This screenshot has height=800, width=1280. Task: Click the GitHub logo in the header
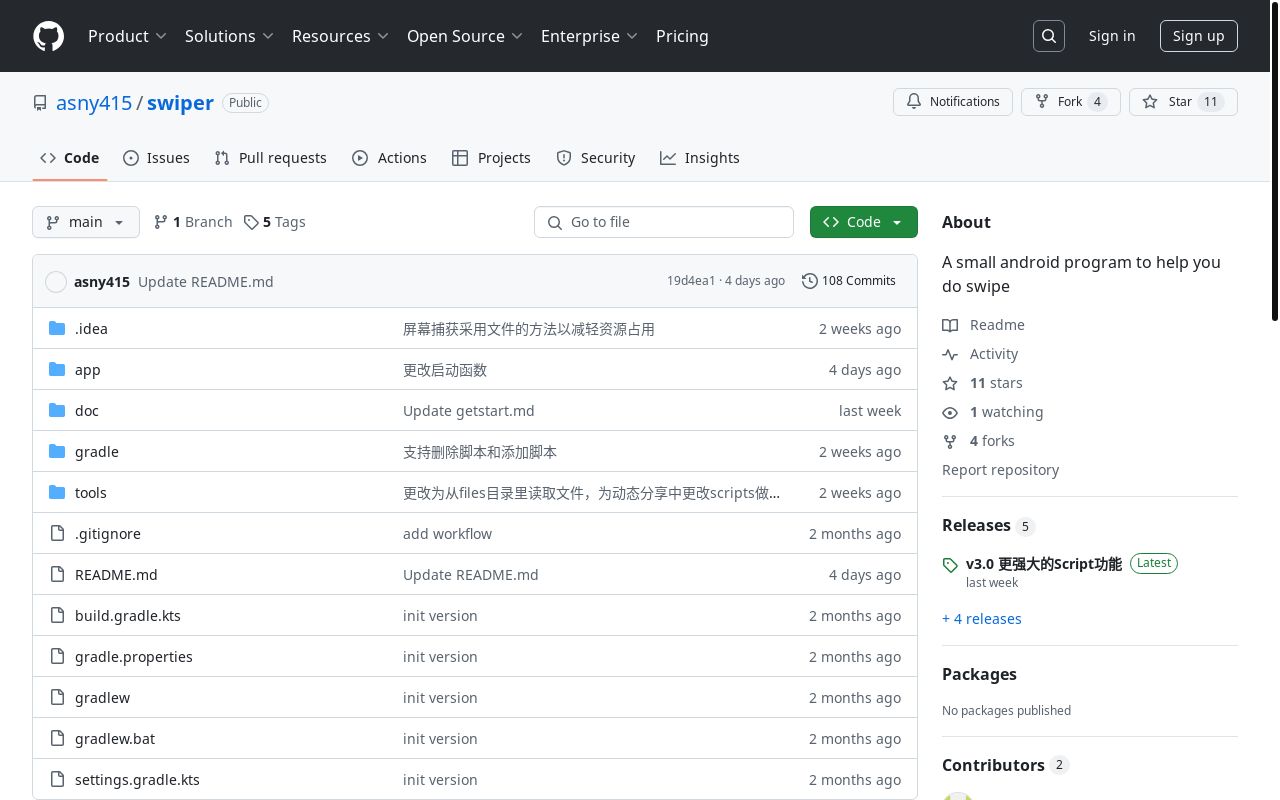pyautogui.click(x=48, y=36)
